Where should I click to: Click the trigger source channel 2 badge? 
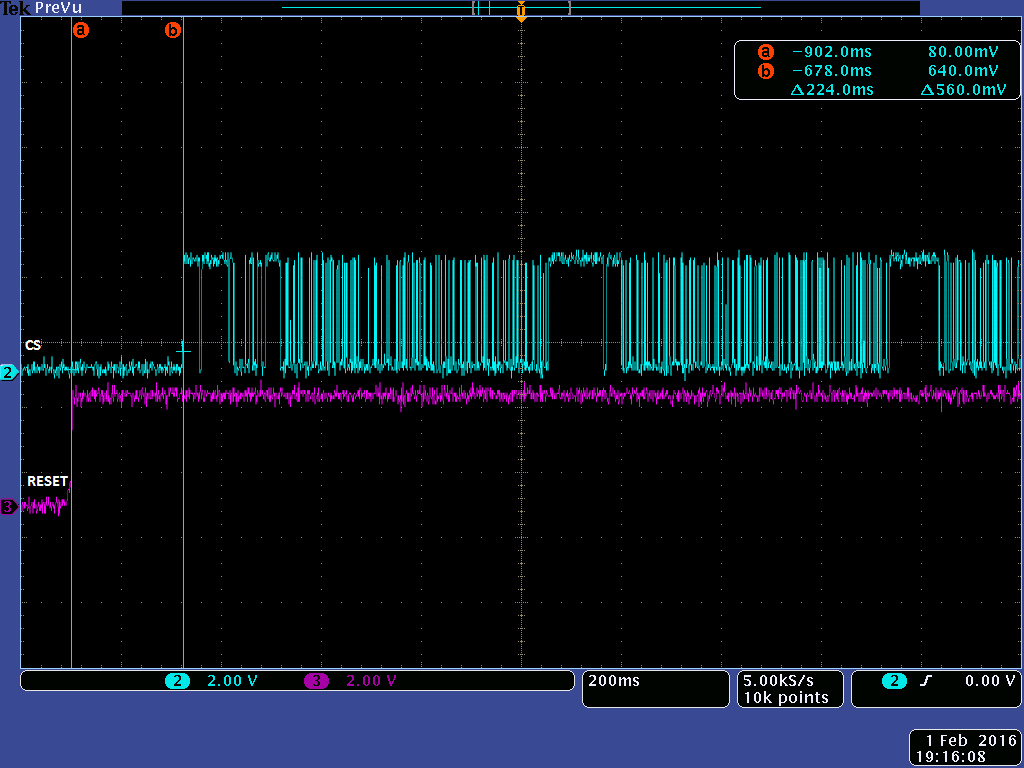point(894,680)
